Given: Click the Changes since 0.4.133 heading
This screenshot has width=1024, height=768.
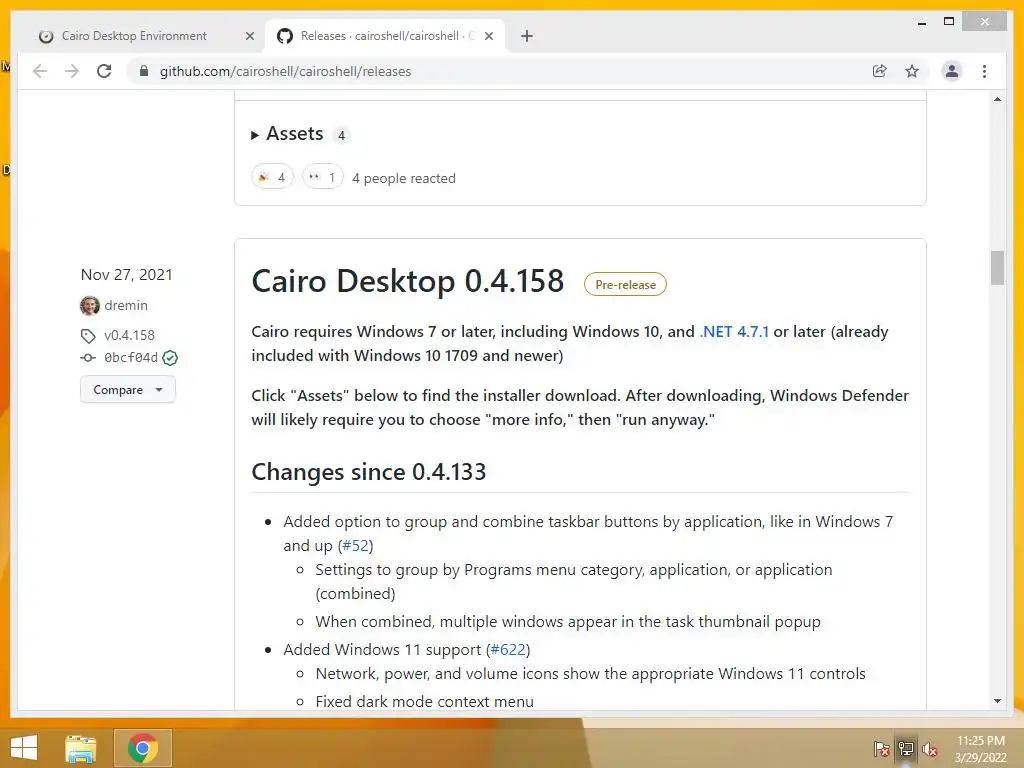Looking at the screenshot, I should coord(369,472).
